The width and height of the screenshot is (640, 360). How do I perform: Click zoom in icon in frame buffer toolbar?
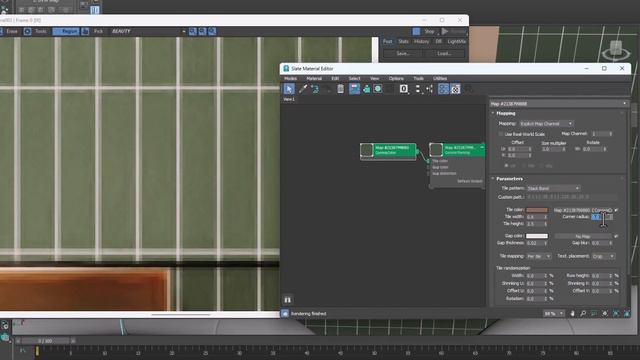(x=193, y=31)
